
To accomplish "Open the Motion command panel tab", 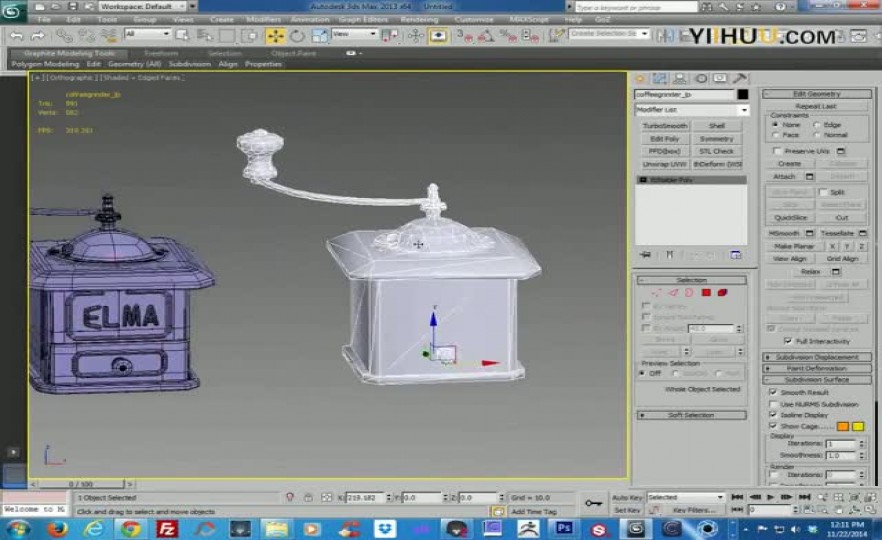I will tap(700, 79).
